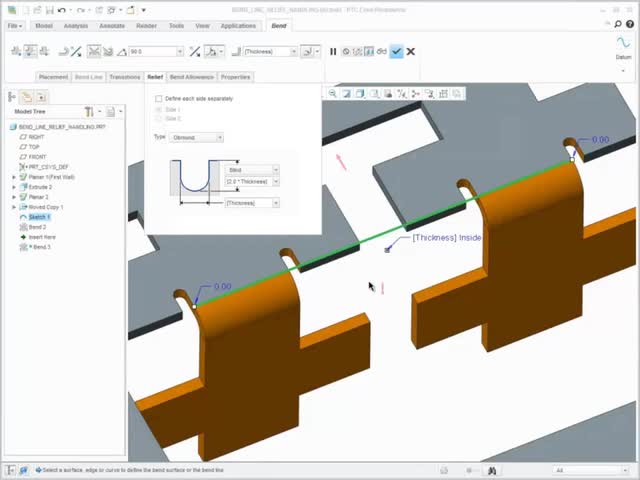Select the RIGHT datum plane in model tree

(36, 137)
